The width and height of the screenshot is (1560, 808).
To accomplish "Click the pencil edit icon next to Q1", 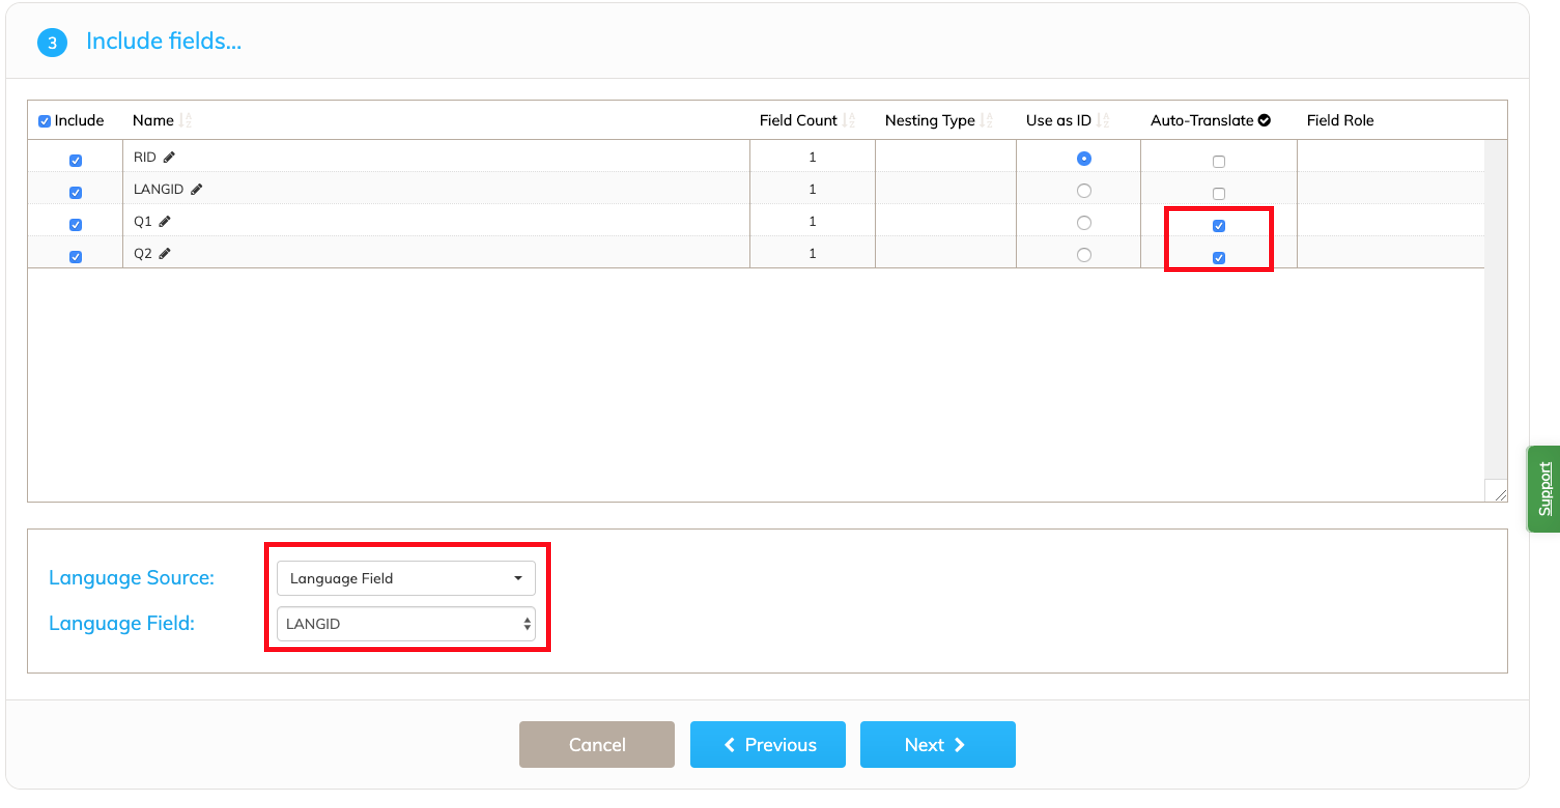I will click(165, 221).
